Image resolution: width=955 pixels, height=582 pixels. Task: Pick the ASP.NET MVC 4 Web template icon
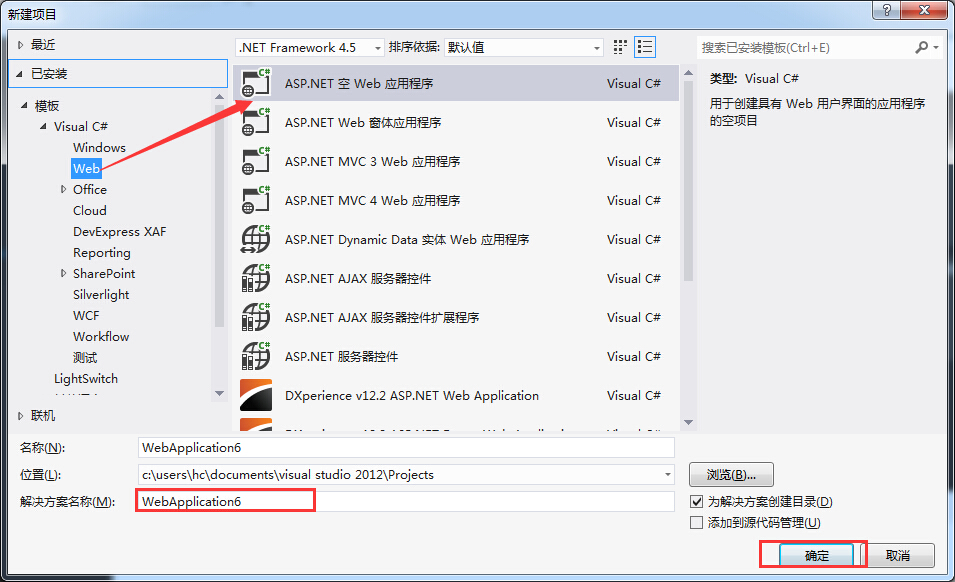point(256,200)
